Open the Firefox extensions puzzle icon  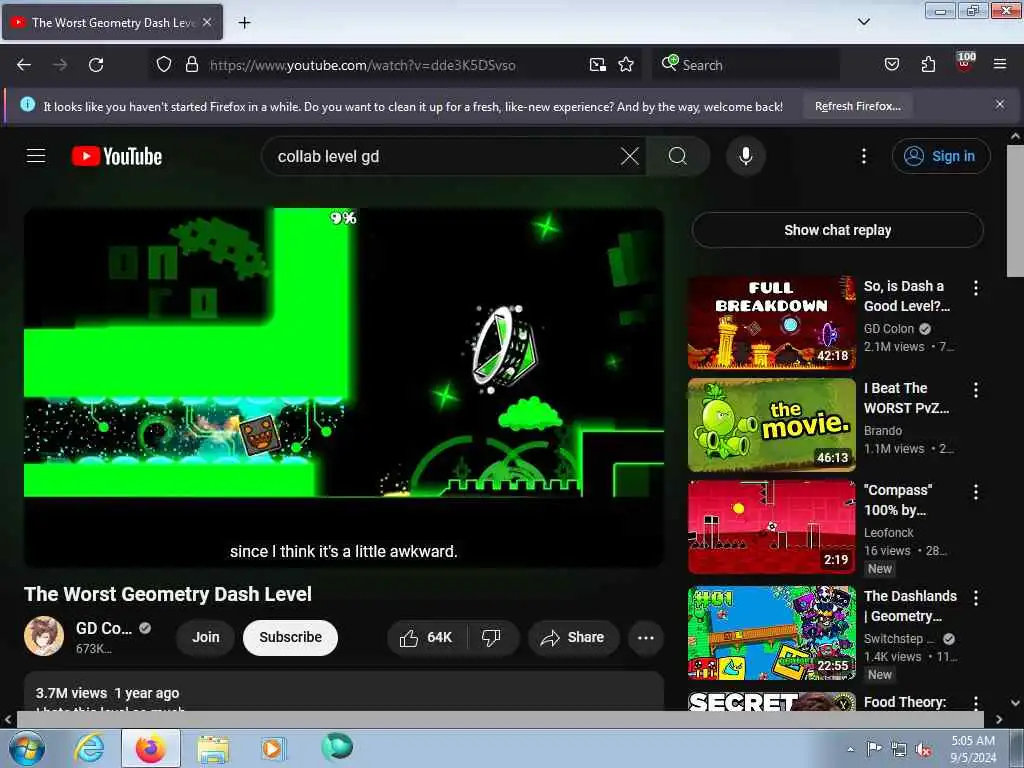coord(928,65)
